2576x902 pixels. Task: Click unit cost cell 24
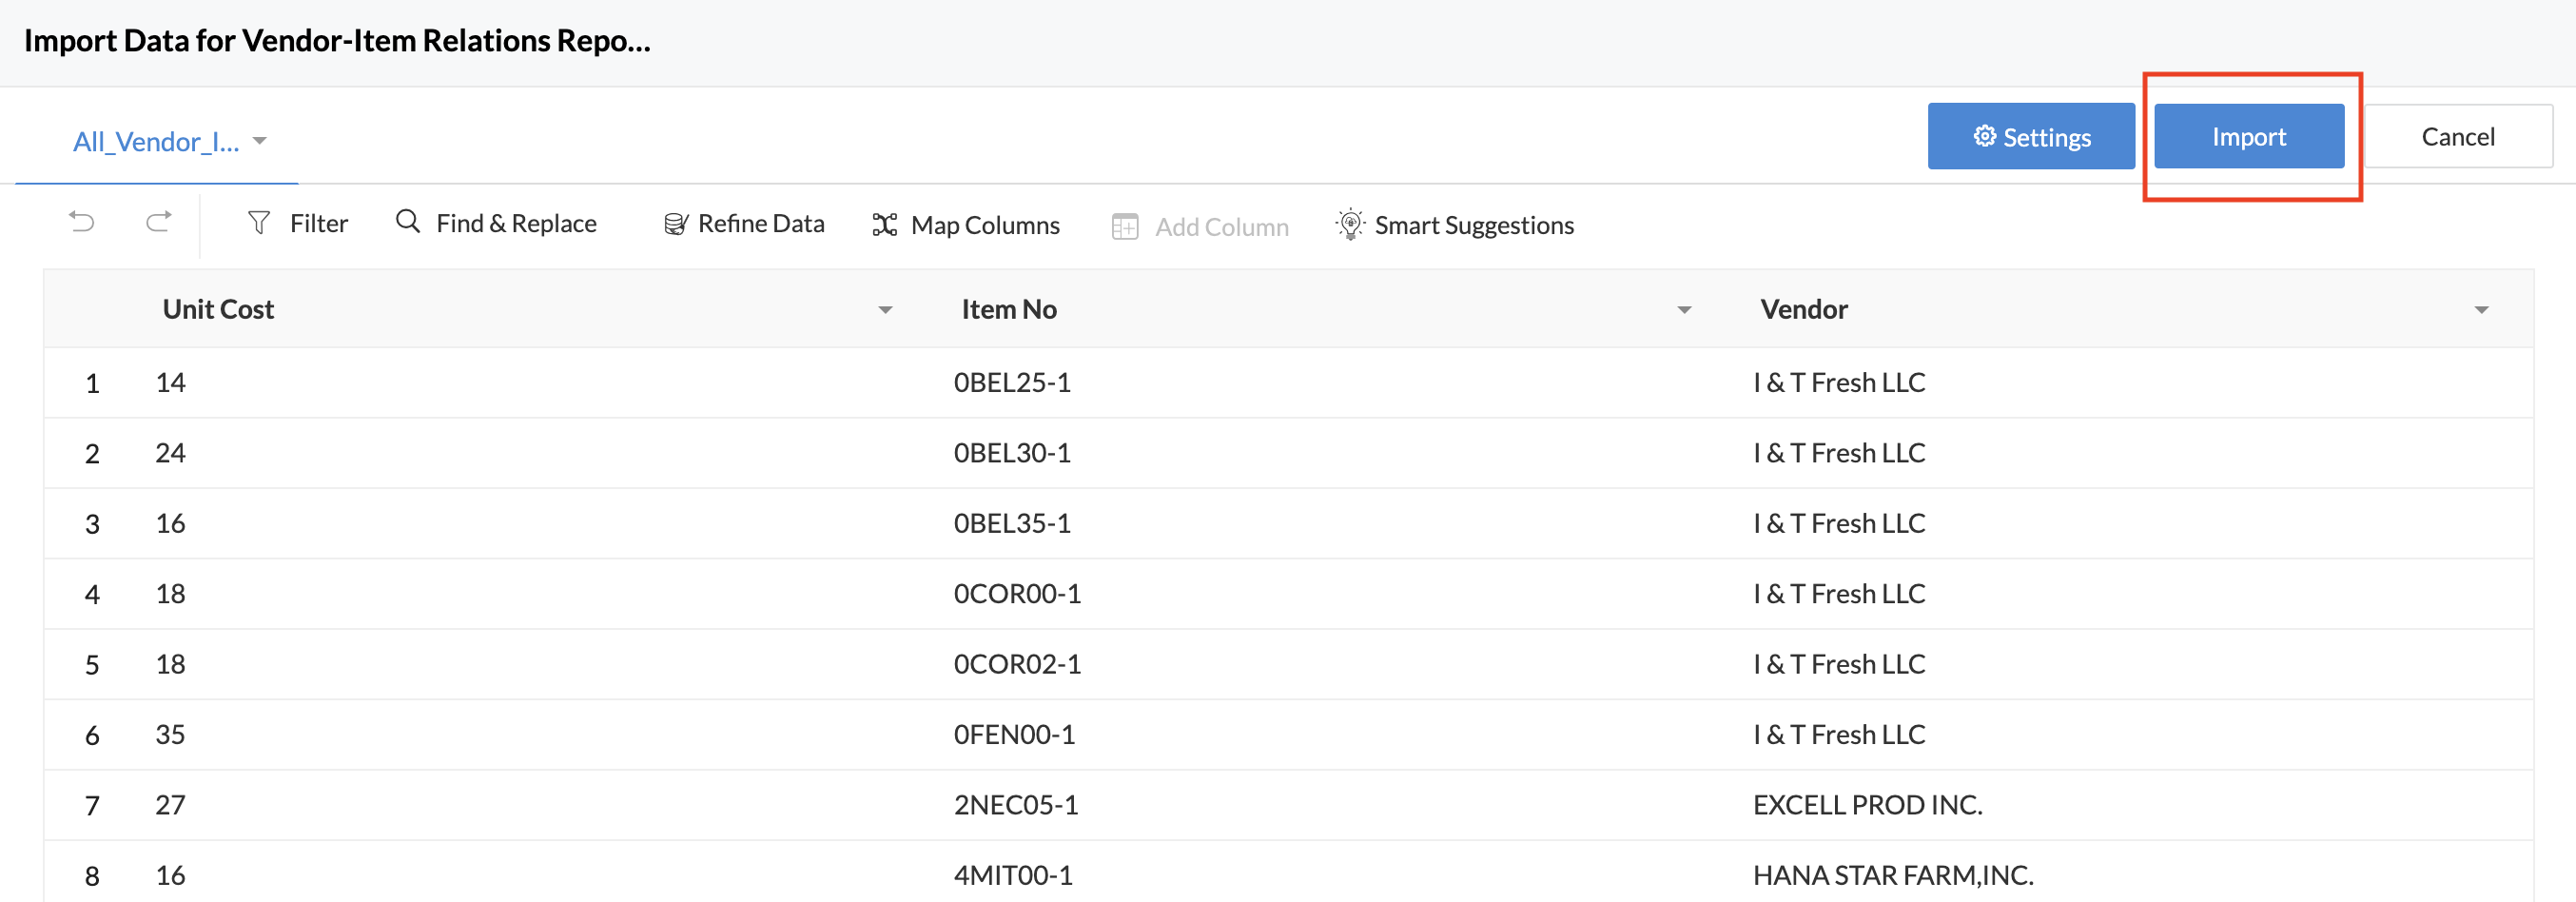[170, 453]
